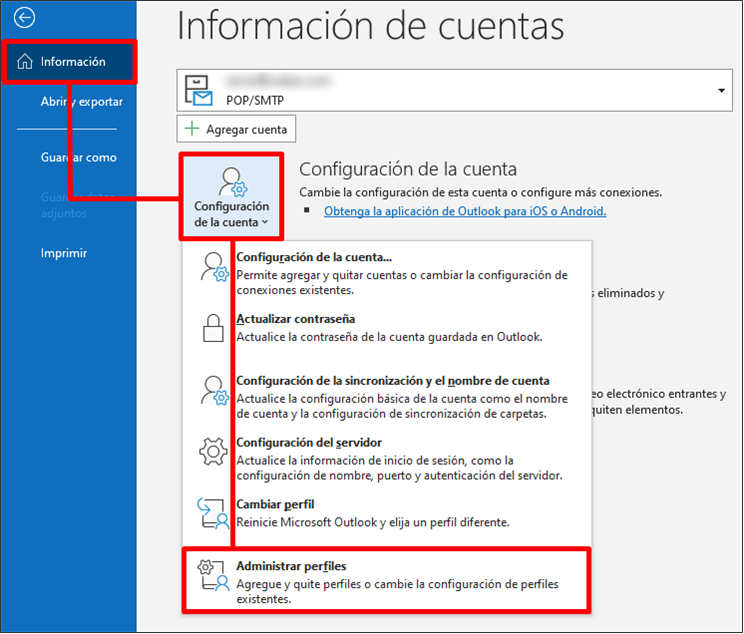The width and height of the screenshot is (744, 634).
Task: Open the account selection dropdown arrow
Action: [720, 91]
